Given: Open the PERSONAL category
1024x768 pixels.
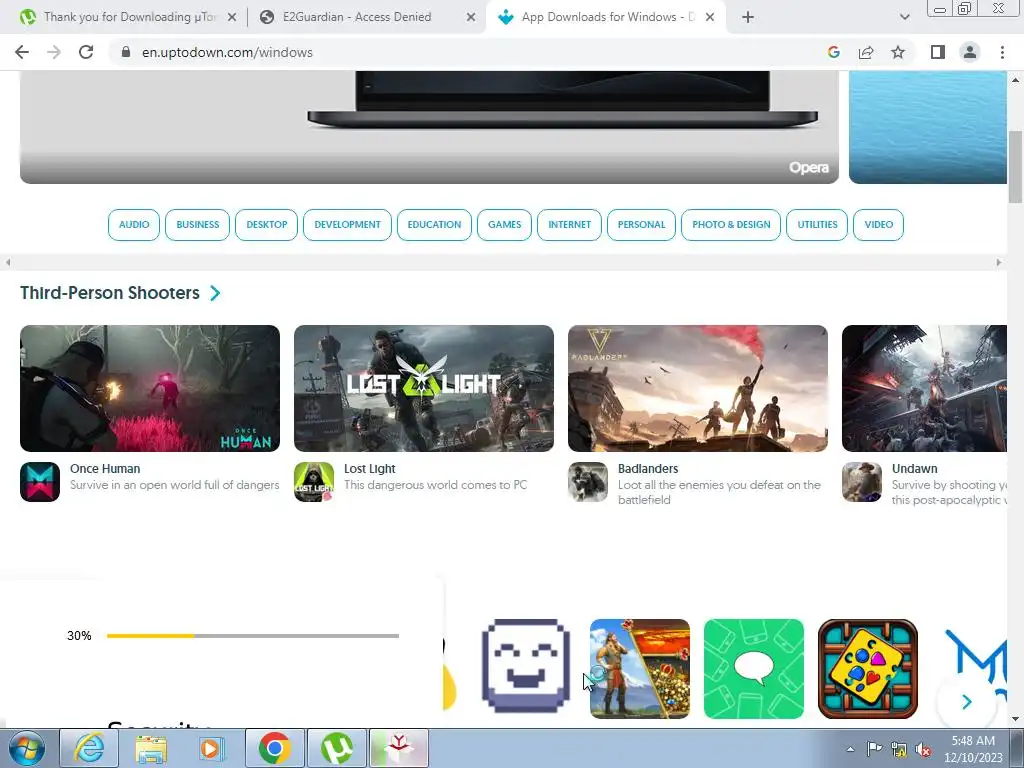Looking at the screenshot, I should [x=641, y=225].
